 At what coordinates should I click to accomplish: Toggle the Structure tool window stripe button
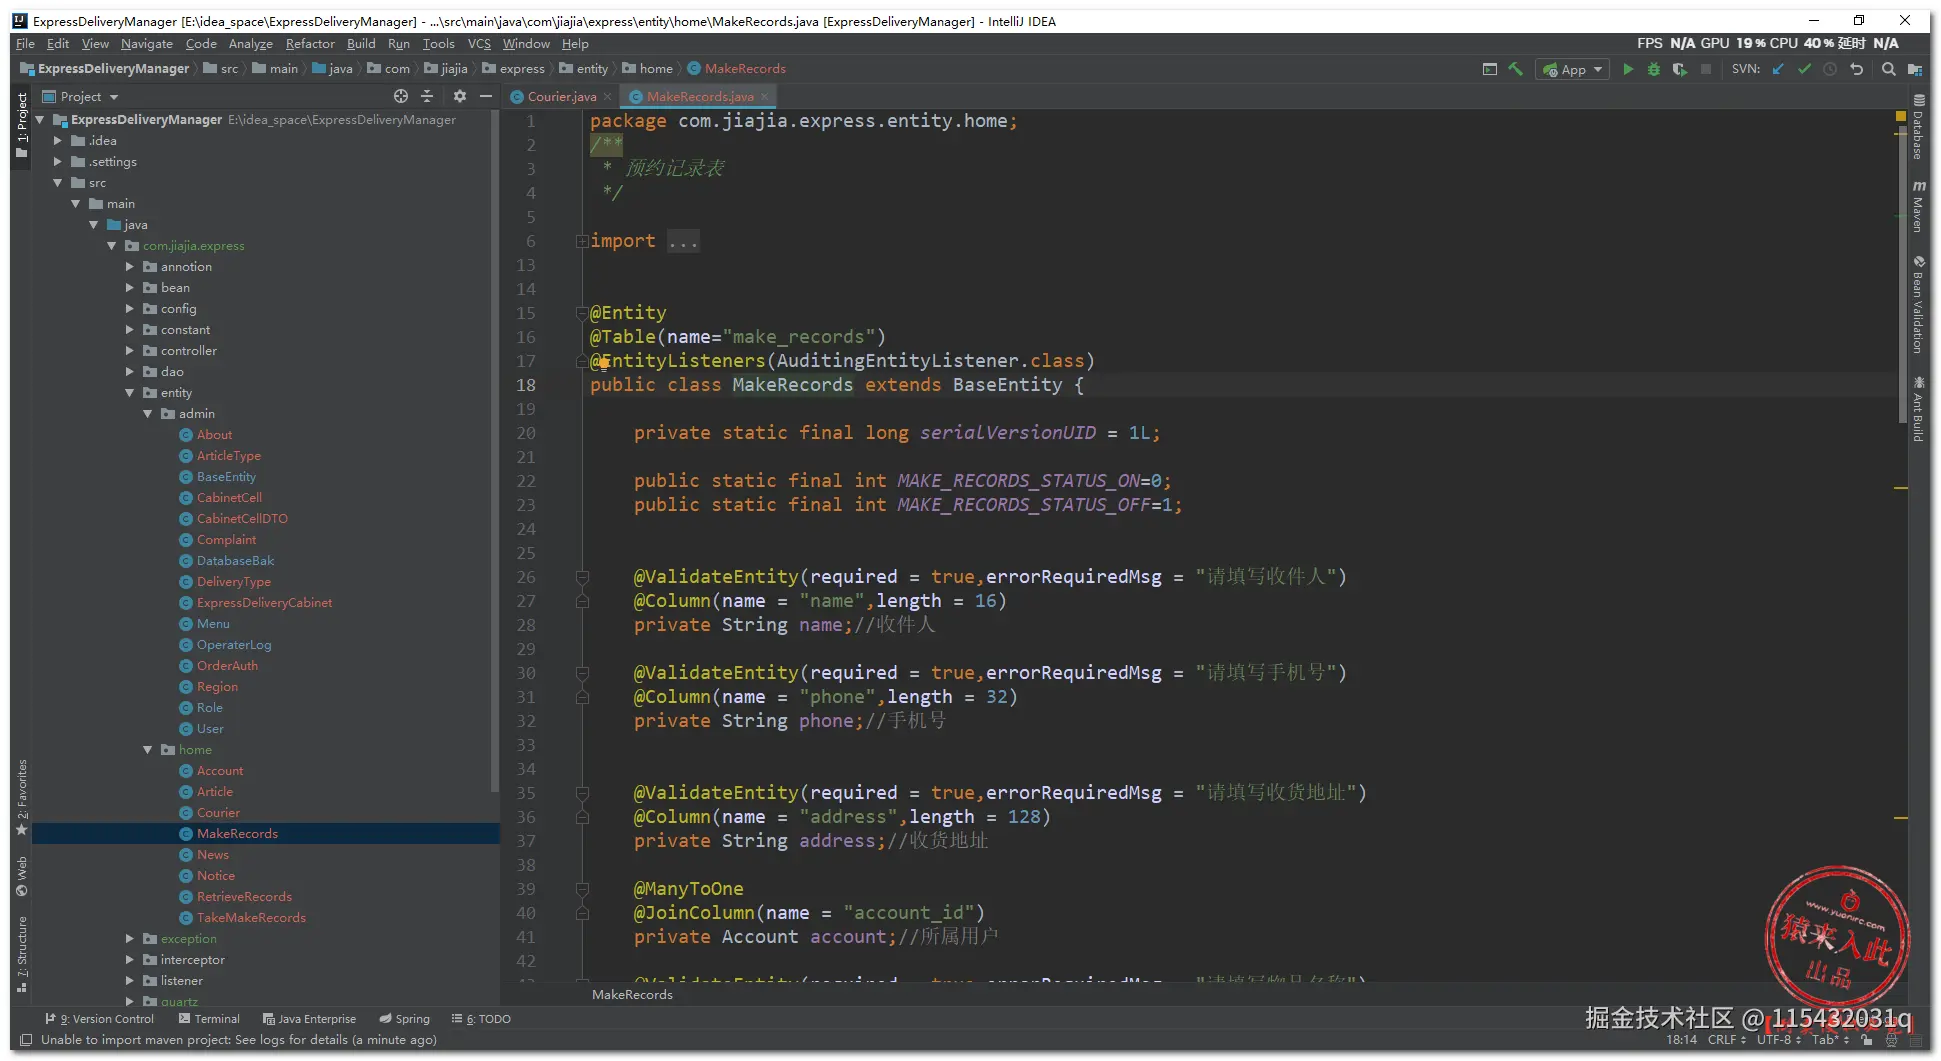coord(21,953)
